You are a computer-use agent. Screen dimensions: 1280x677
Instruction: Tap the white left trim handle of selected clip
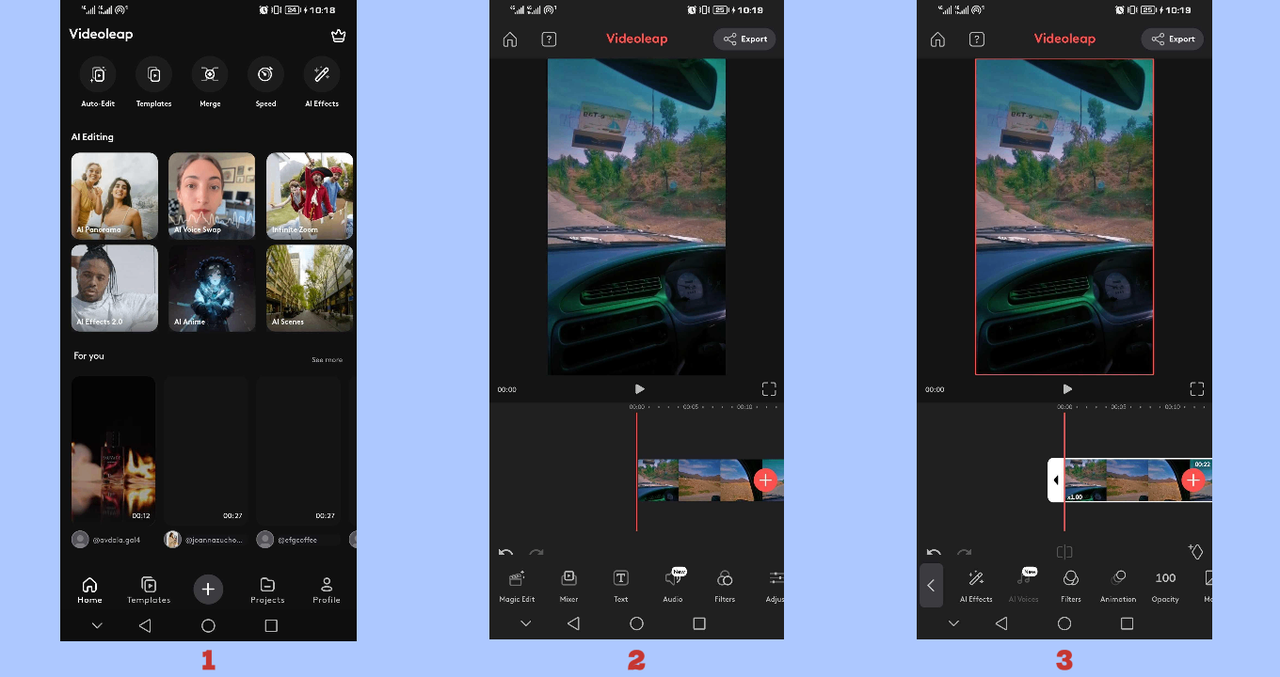pos(1055,480)
